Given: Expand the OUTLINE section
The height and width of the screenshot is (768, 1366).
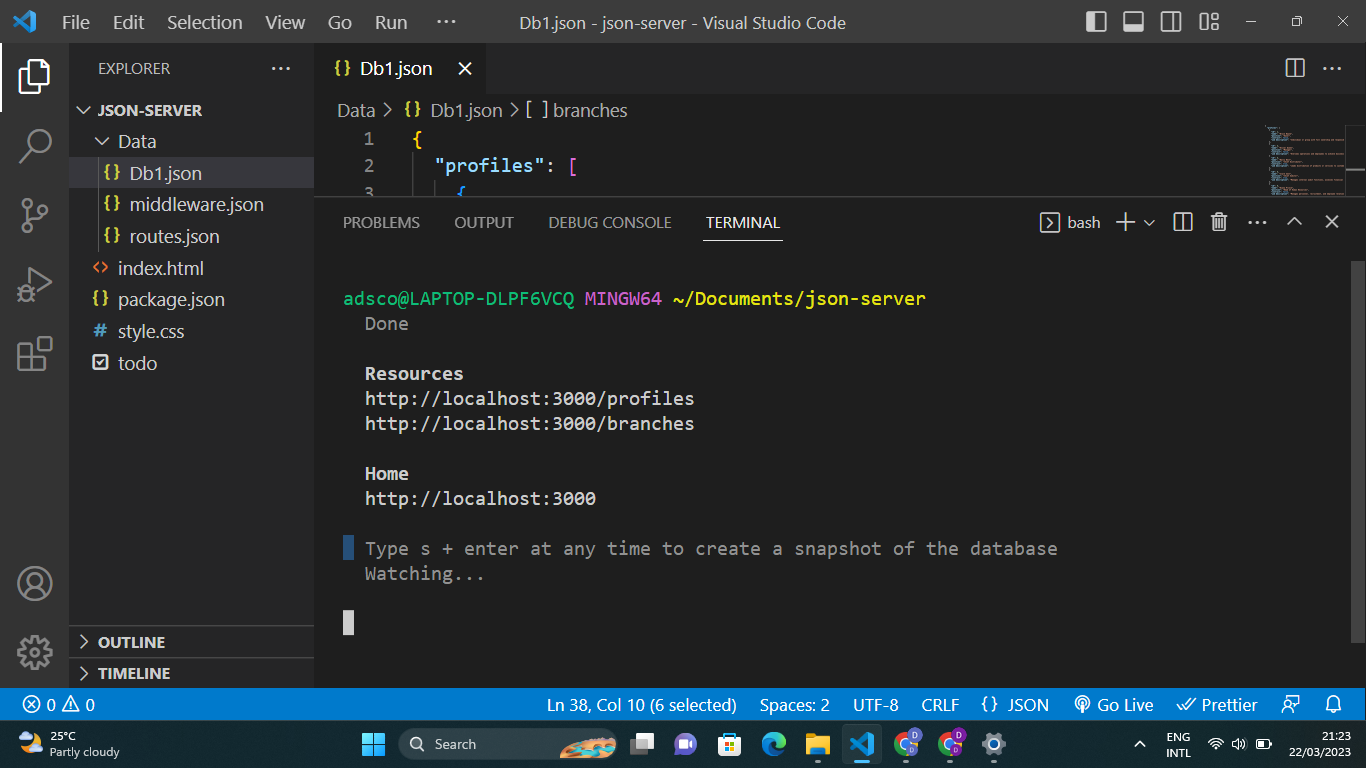Looking at the screenshot, I should 192,642.
